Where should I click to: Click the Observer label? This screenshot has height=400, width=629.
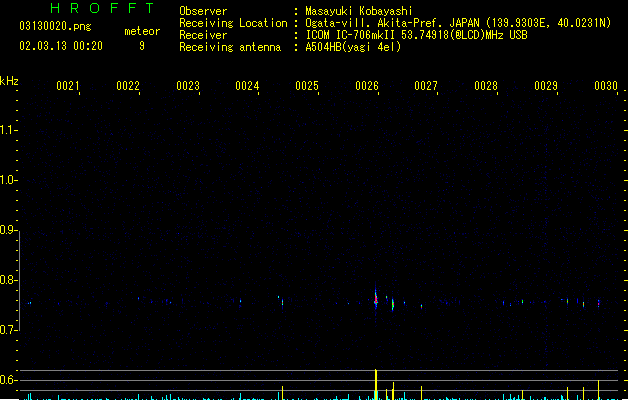tap(203, 11)
